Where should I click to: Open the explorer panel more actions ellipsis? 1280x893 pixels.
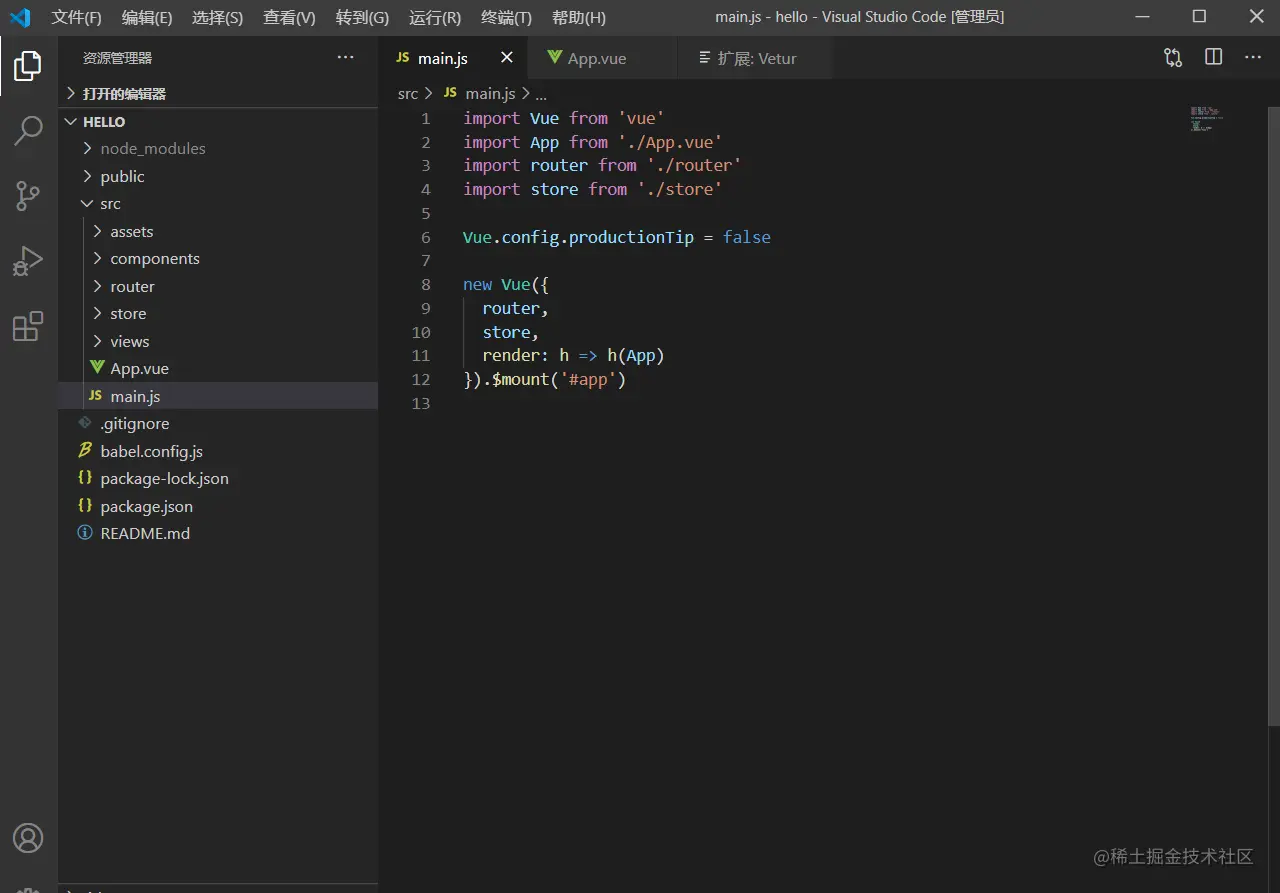click(x=346, y=57)
